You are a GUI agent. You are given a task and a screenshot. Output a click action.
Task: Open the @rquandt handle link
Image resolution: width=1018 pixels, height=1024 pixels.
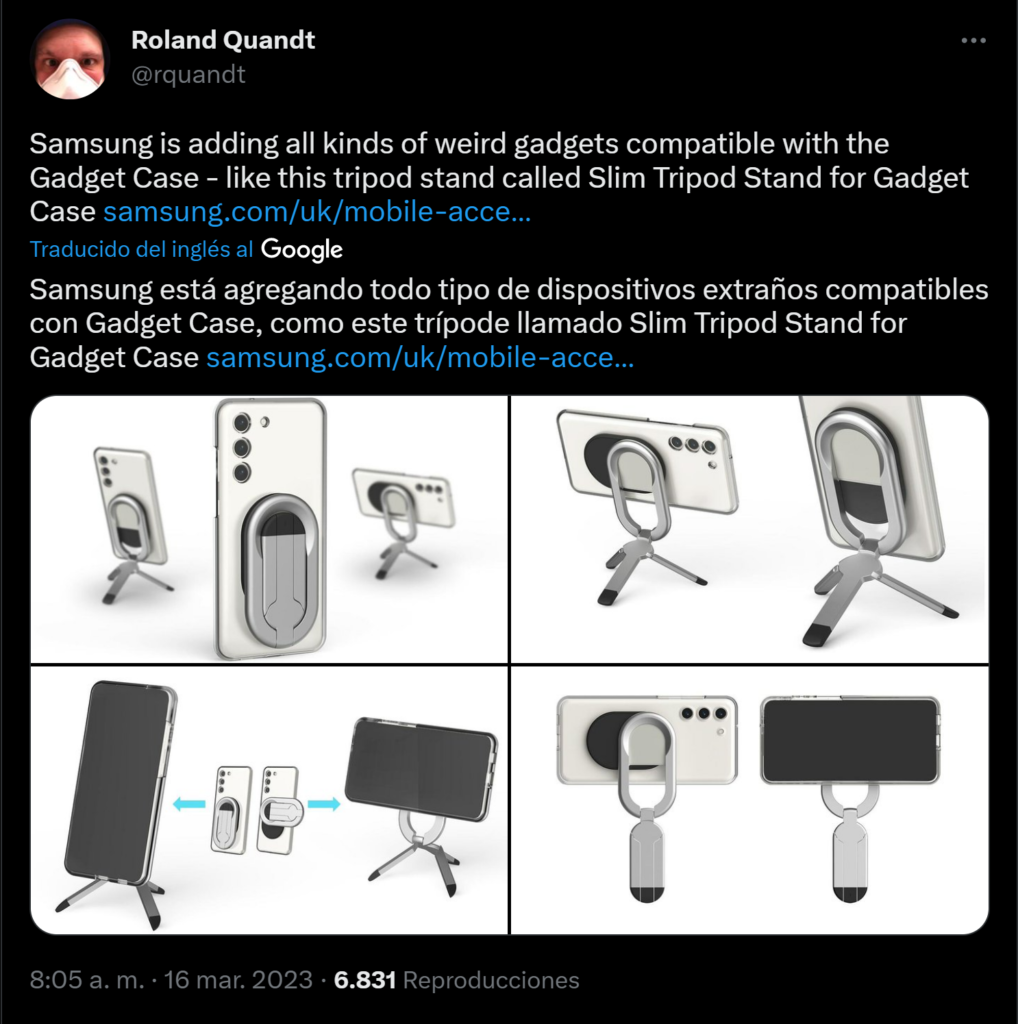pyautogui.click(x=188, y=74)
